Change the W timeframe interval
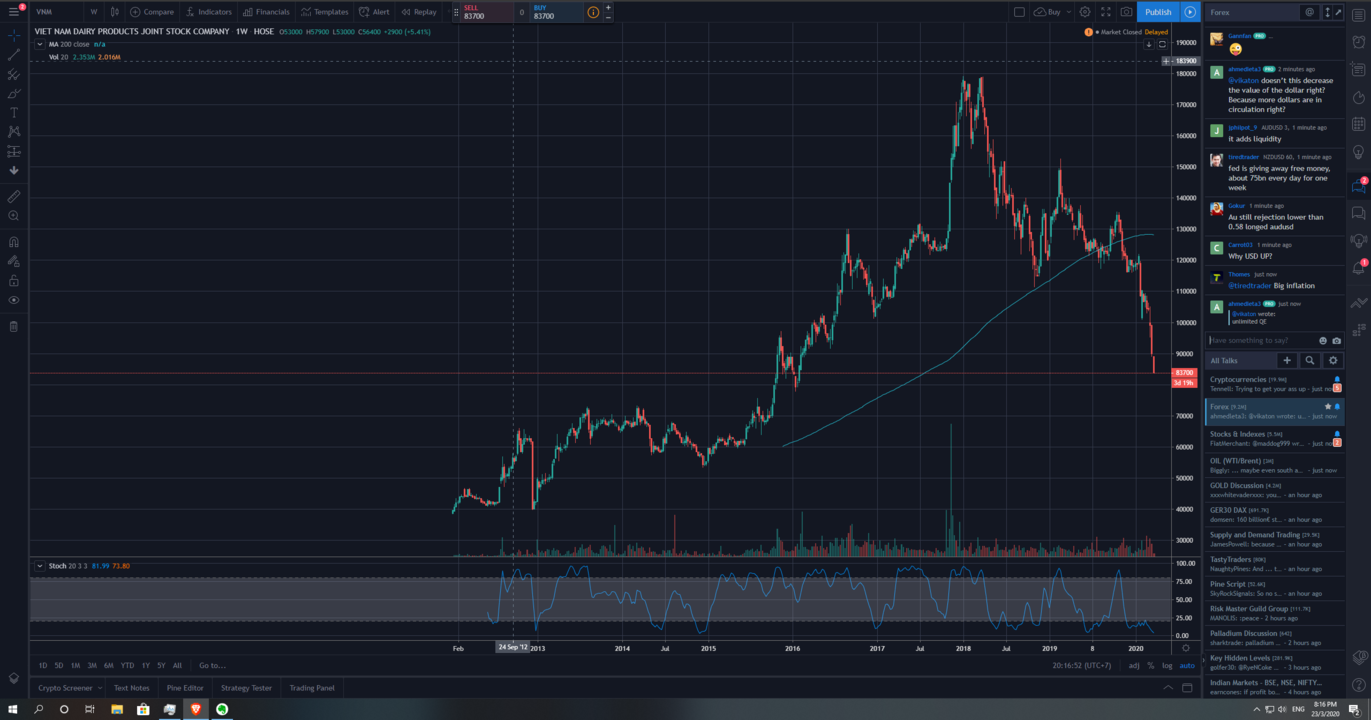Screen dimensions: 1371x720 coord(94,12)
